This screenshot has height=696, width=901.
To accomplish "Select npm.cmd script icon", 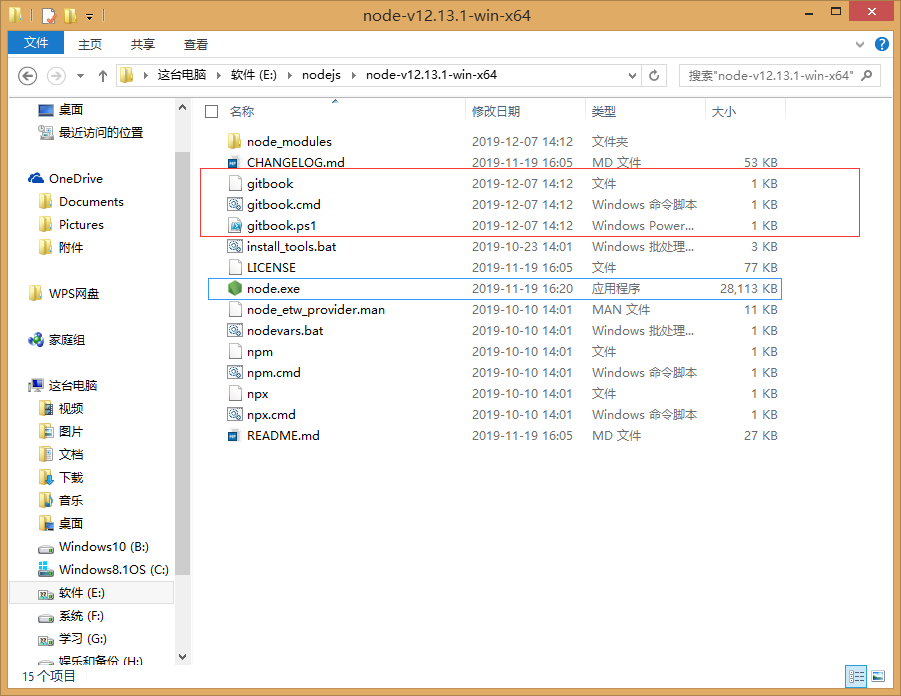I will (234, 372).
